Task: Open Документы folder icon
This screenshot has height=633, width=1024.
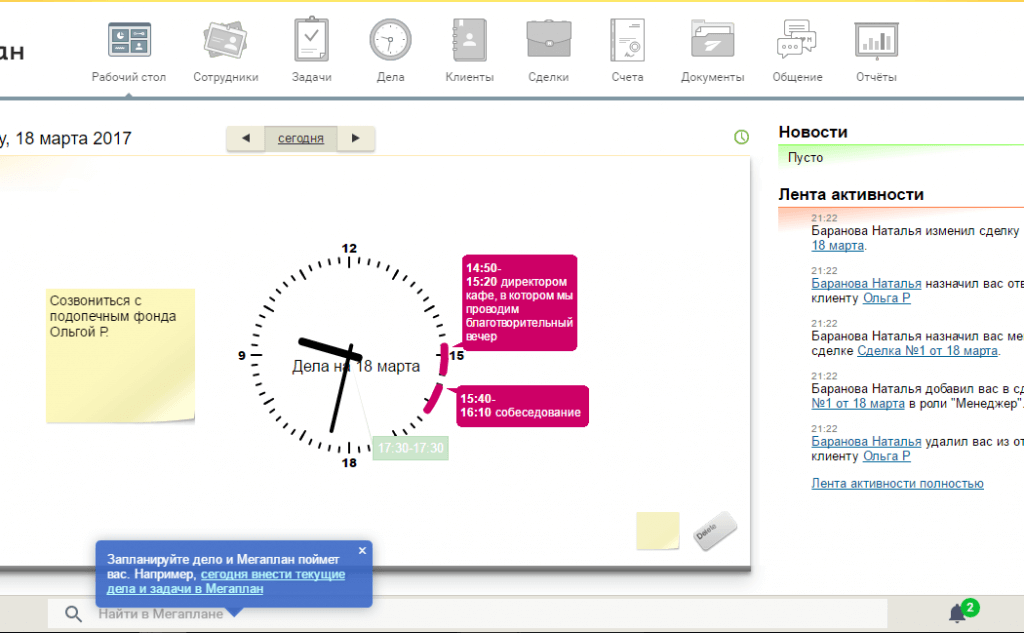Action: point(712,41)
